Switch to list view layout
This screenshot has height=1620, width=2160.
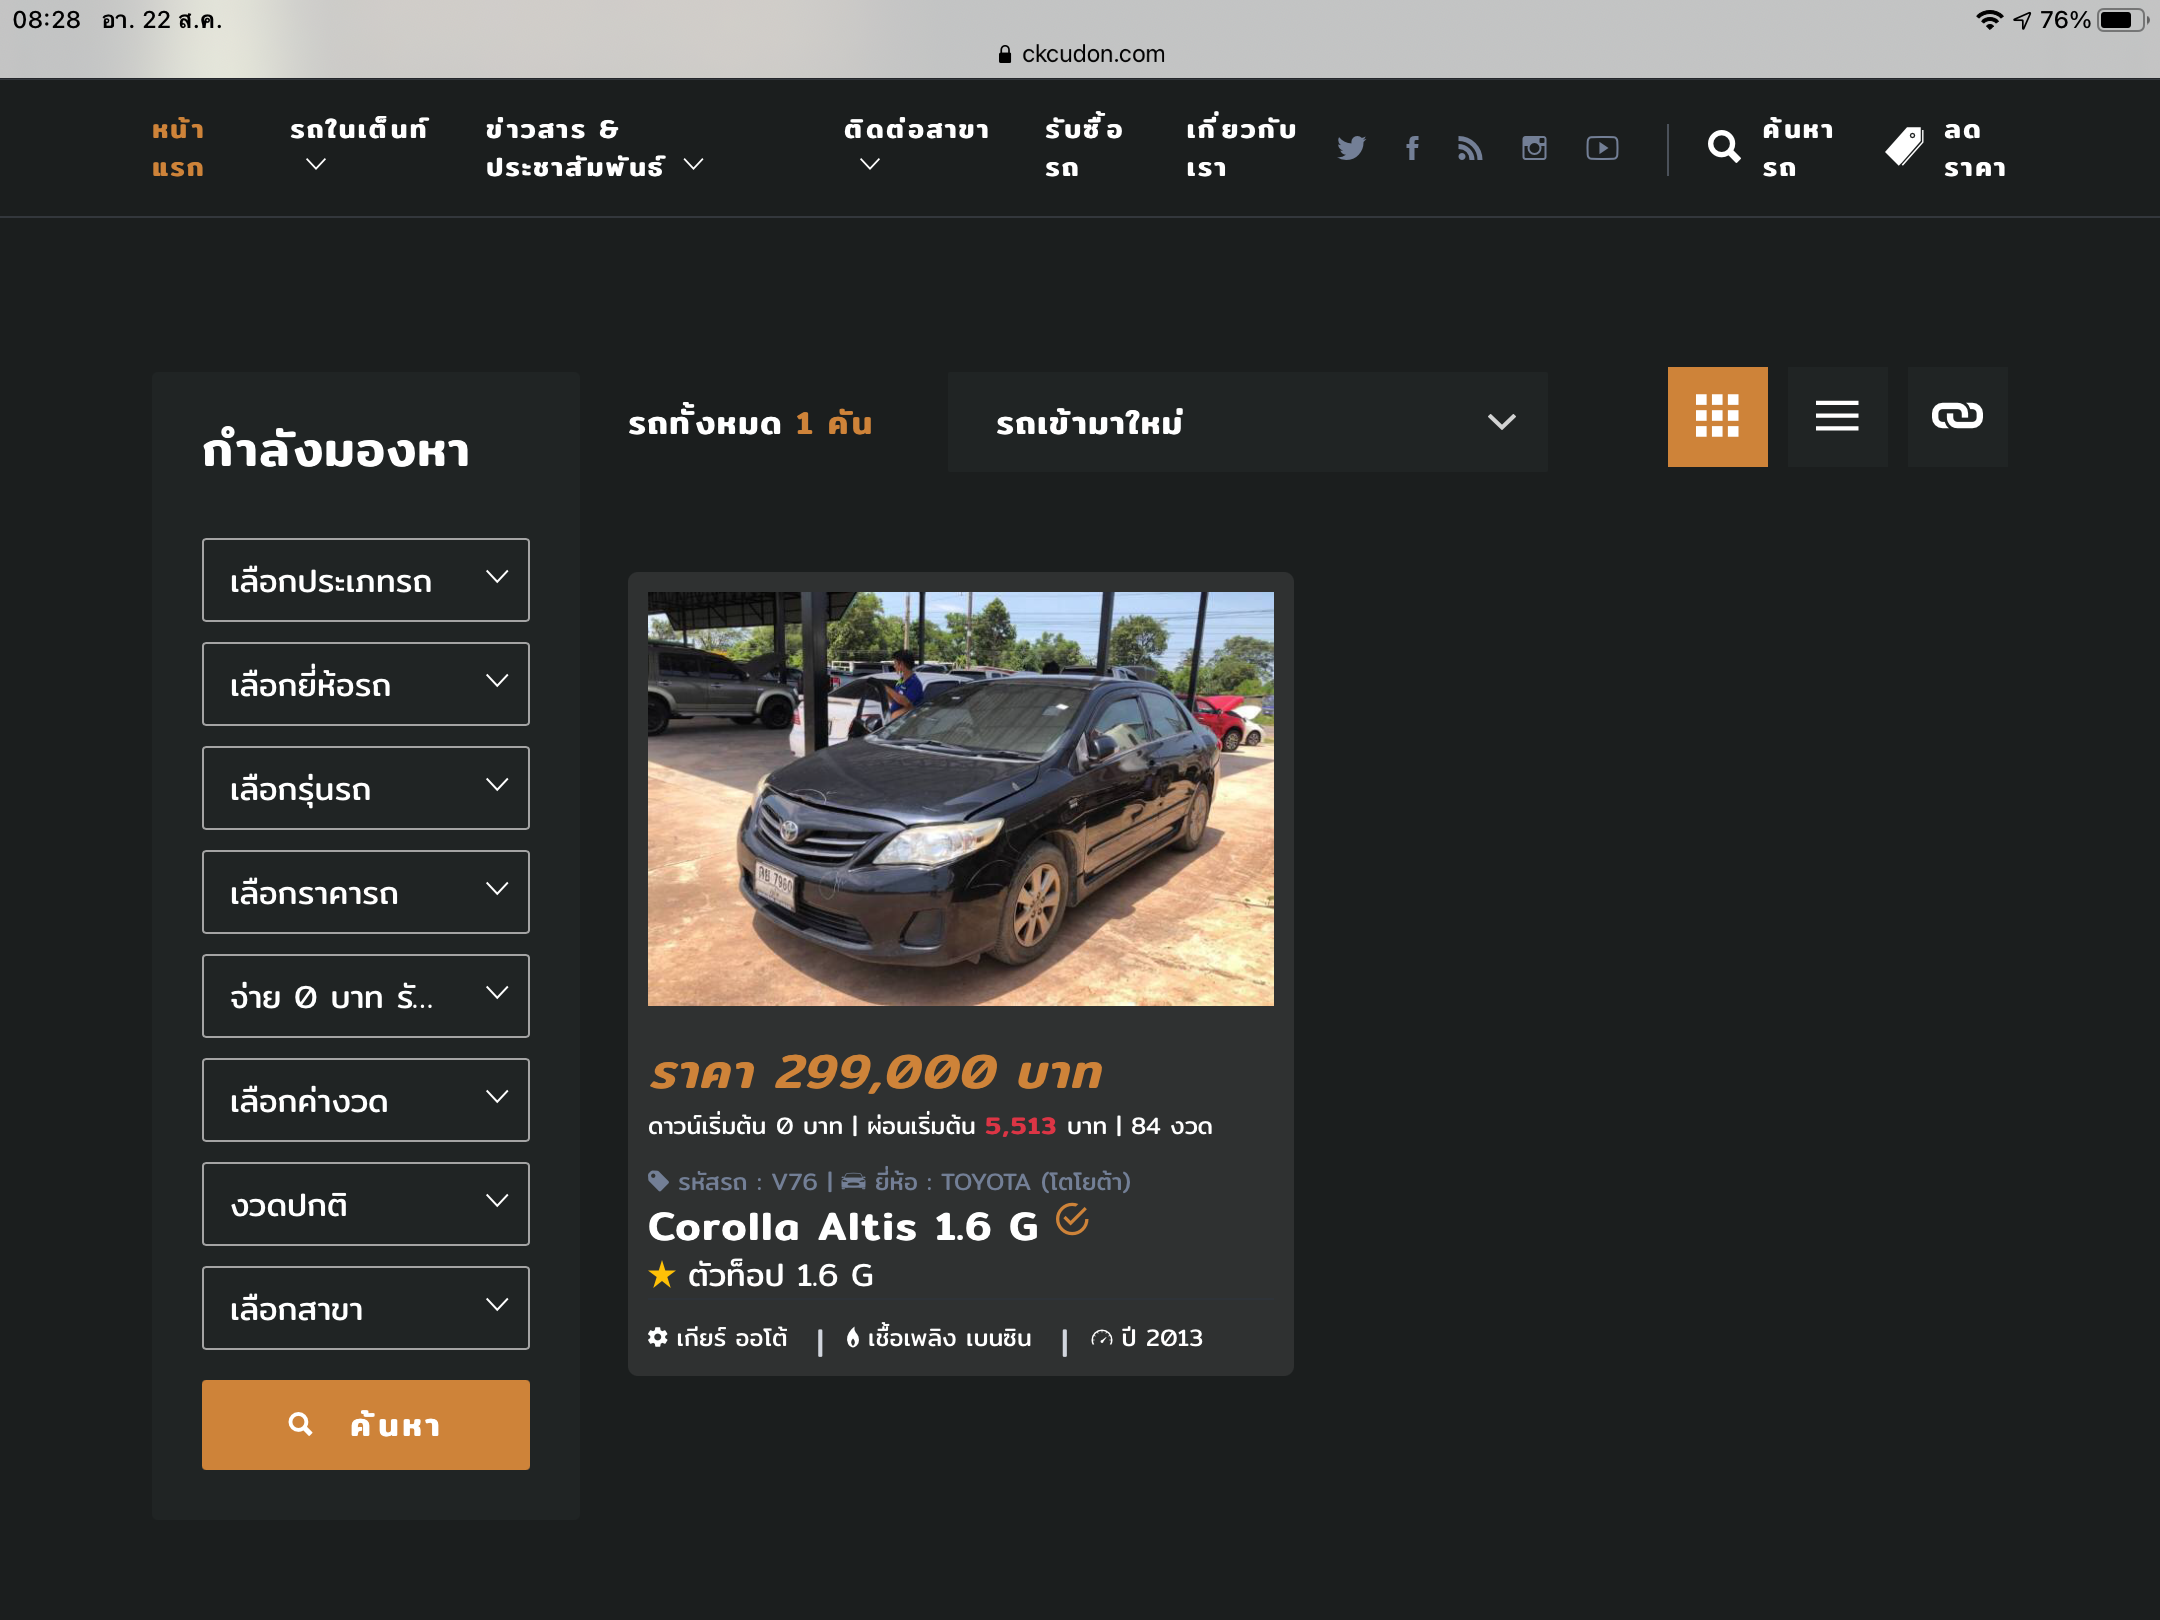(x=1837, y=416)
